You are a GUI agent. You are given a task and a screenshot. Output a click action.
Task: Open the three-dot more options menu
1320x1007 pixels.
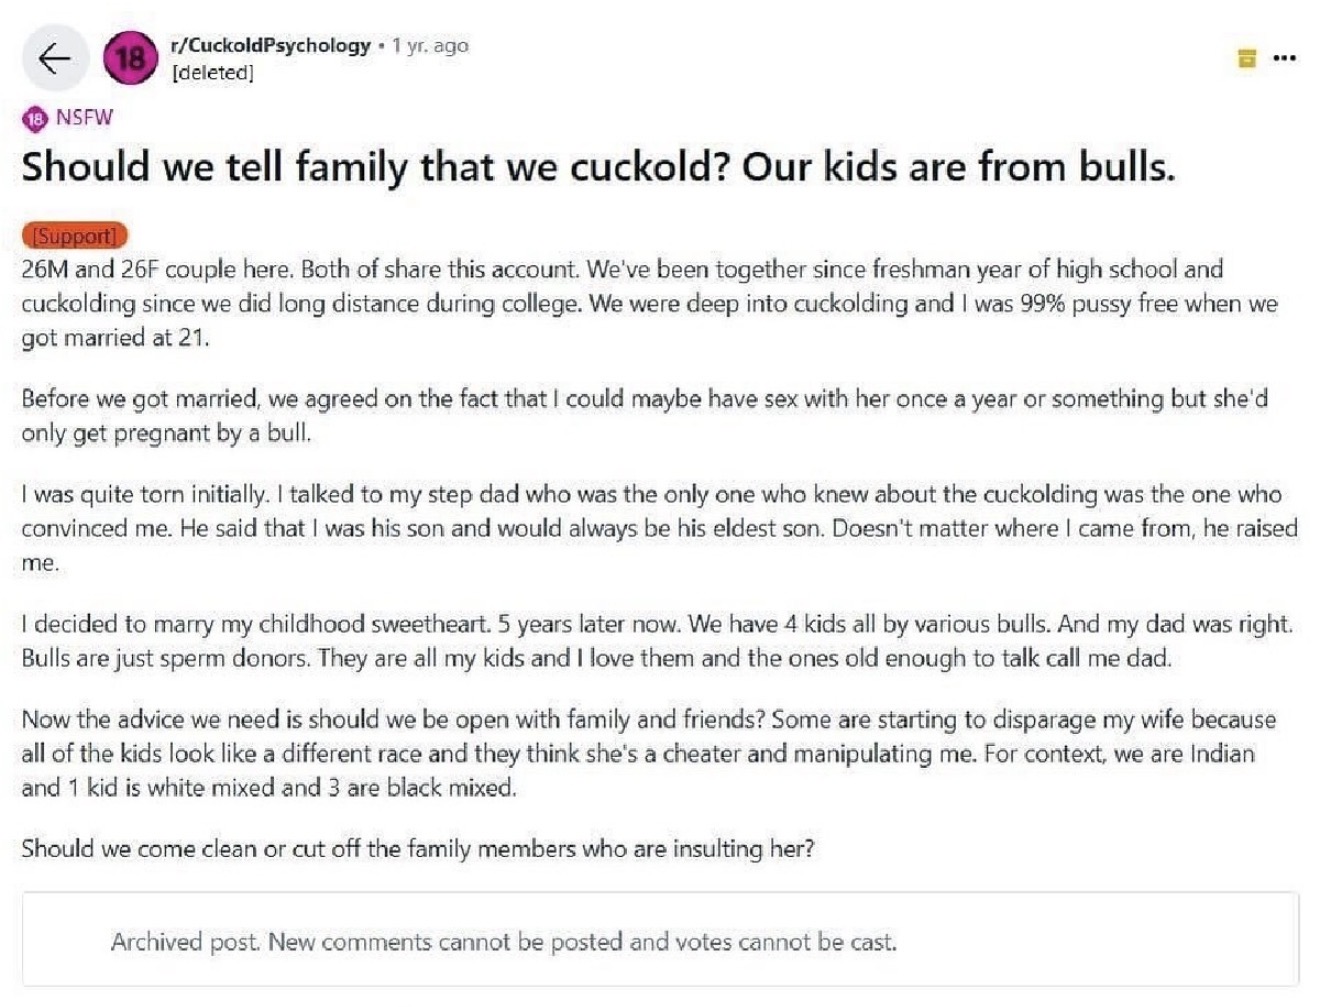coord(1284,58)
